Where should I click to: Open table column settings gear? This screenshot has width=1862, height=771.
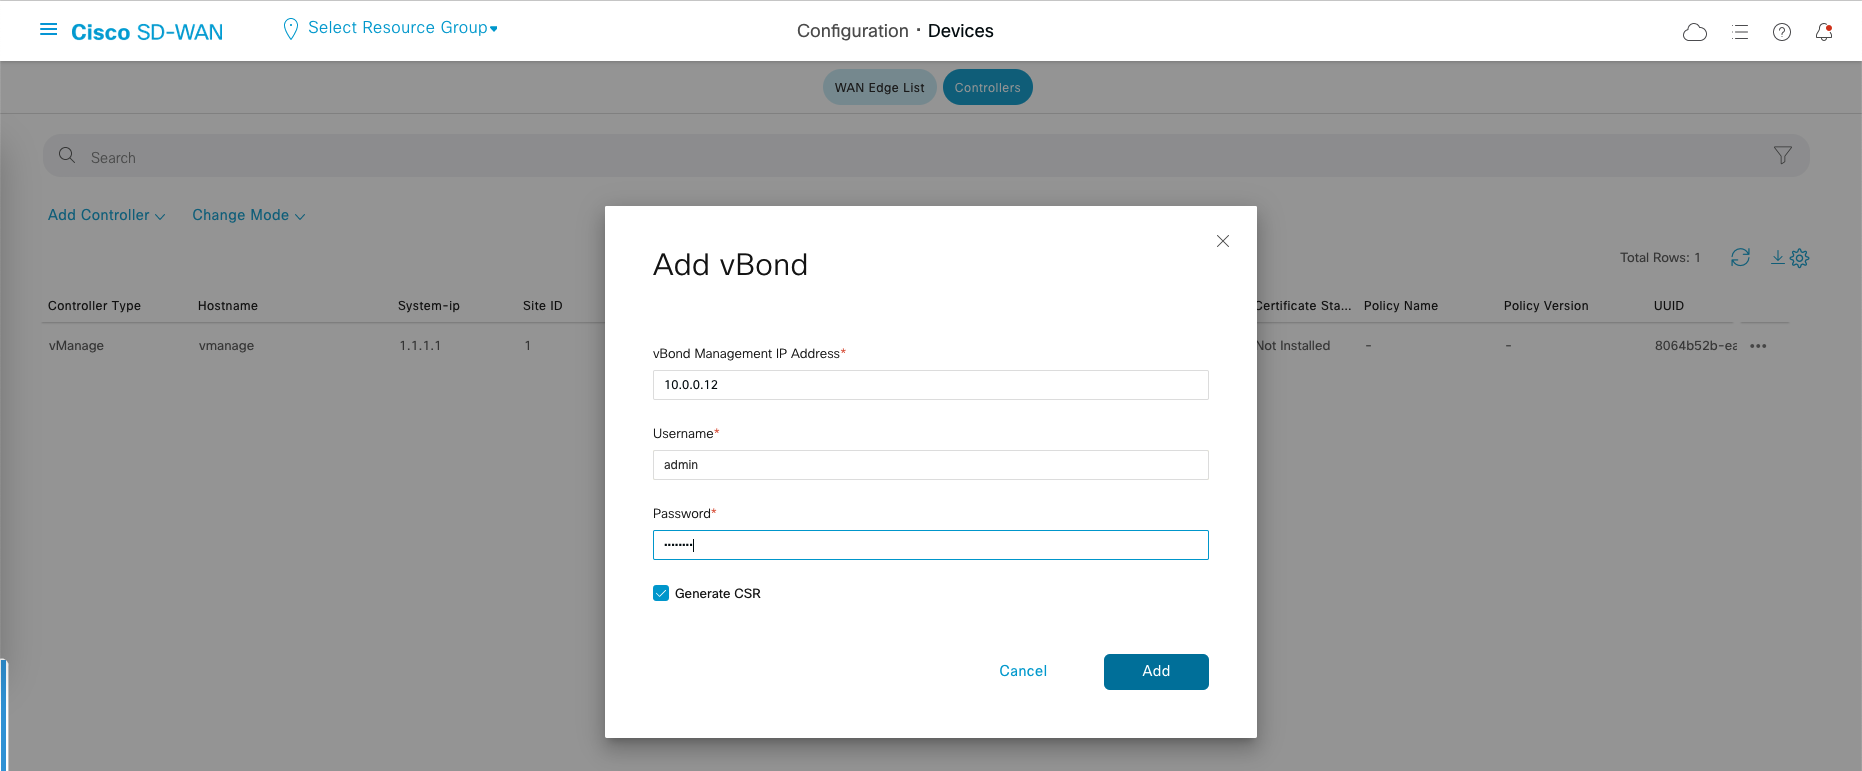click(x=1800, y=258)
